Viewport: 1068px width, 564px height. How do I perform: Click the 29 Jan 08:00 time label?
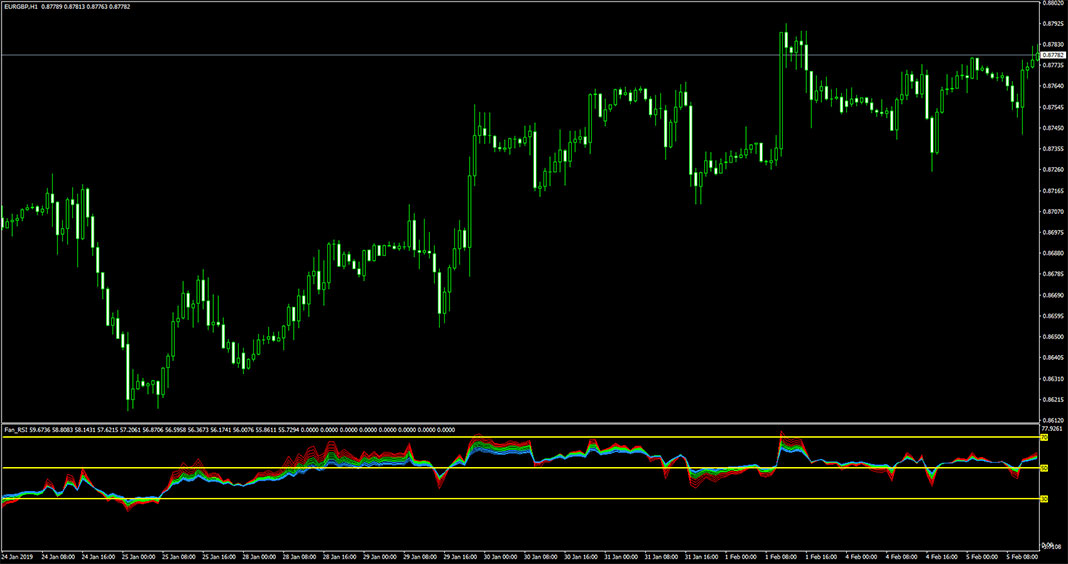point(419,556)
